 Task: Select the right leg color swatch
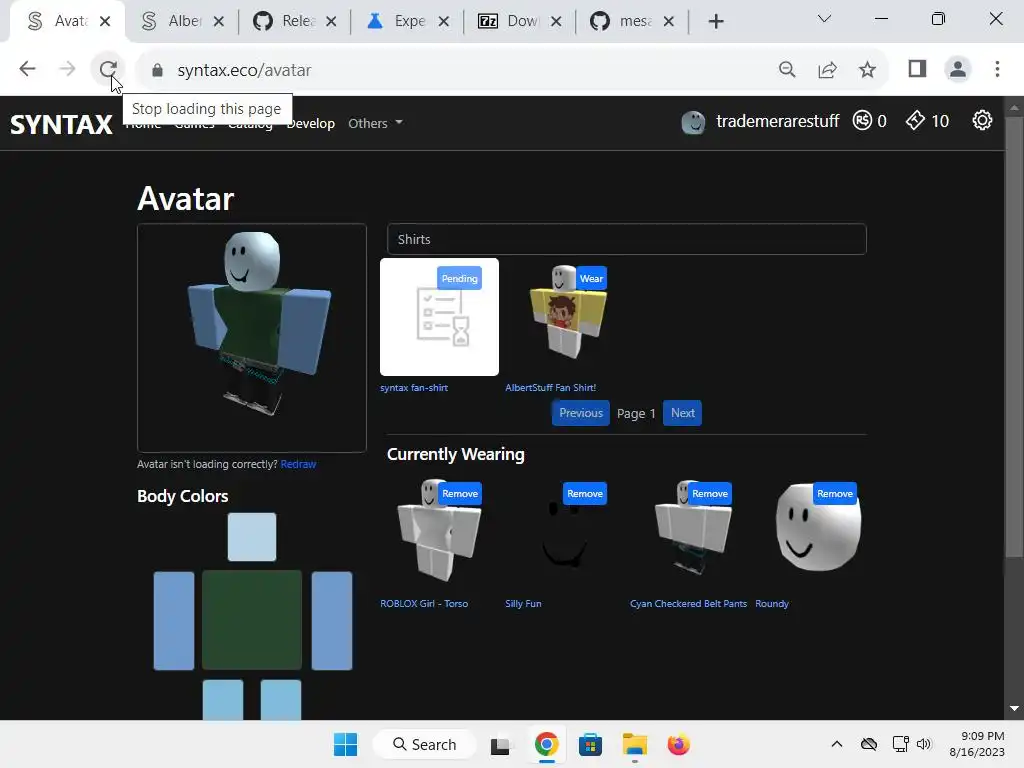click(281, 699)
